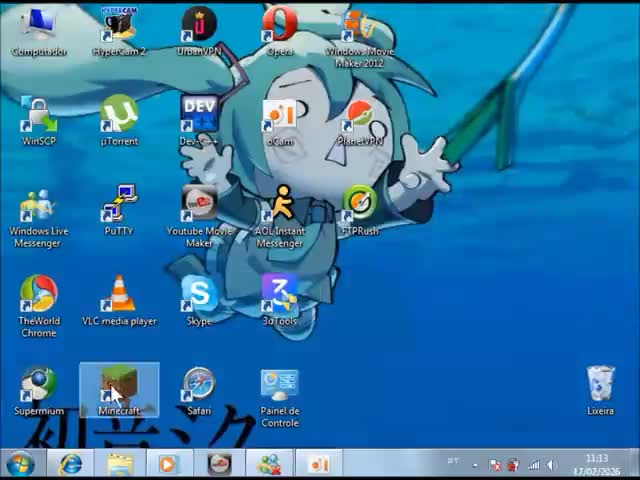Select the Minecraft desktop icon

[119, 386]
